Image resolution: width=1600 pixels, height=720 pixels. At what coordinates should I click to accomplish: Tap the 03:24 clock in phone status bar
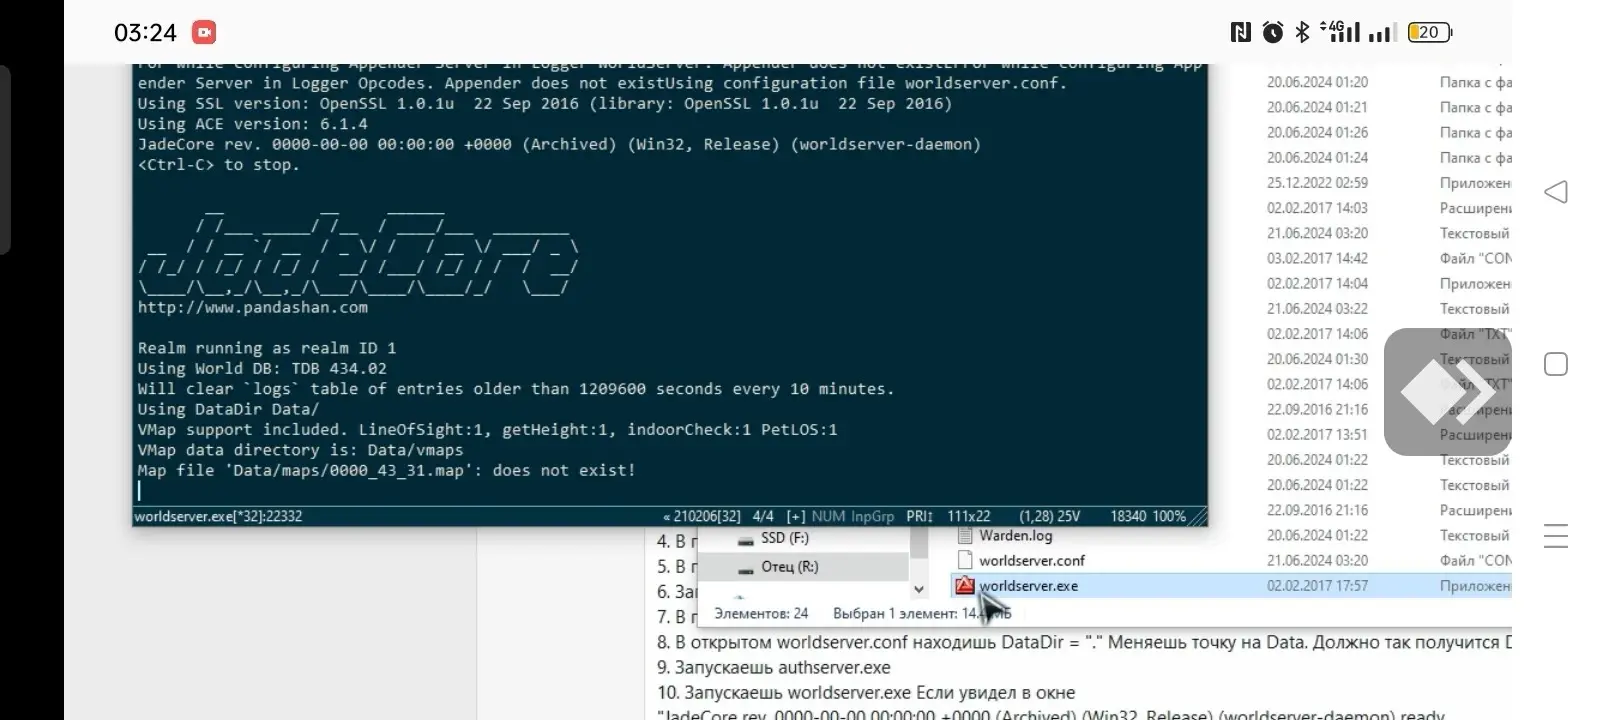(145, 33)
